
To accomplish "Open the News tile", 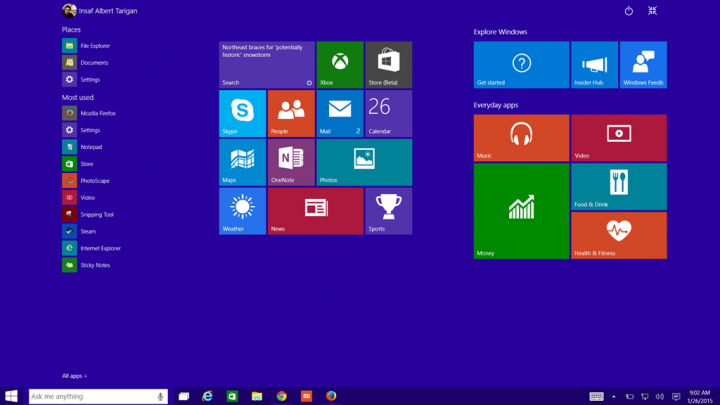I will point(315,211).
